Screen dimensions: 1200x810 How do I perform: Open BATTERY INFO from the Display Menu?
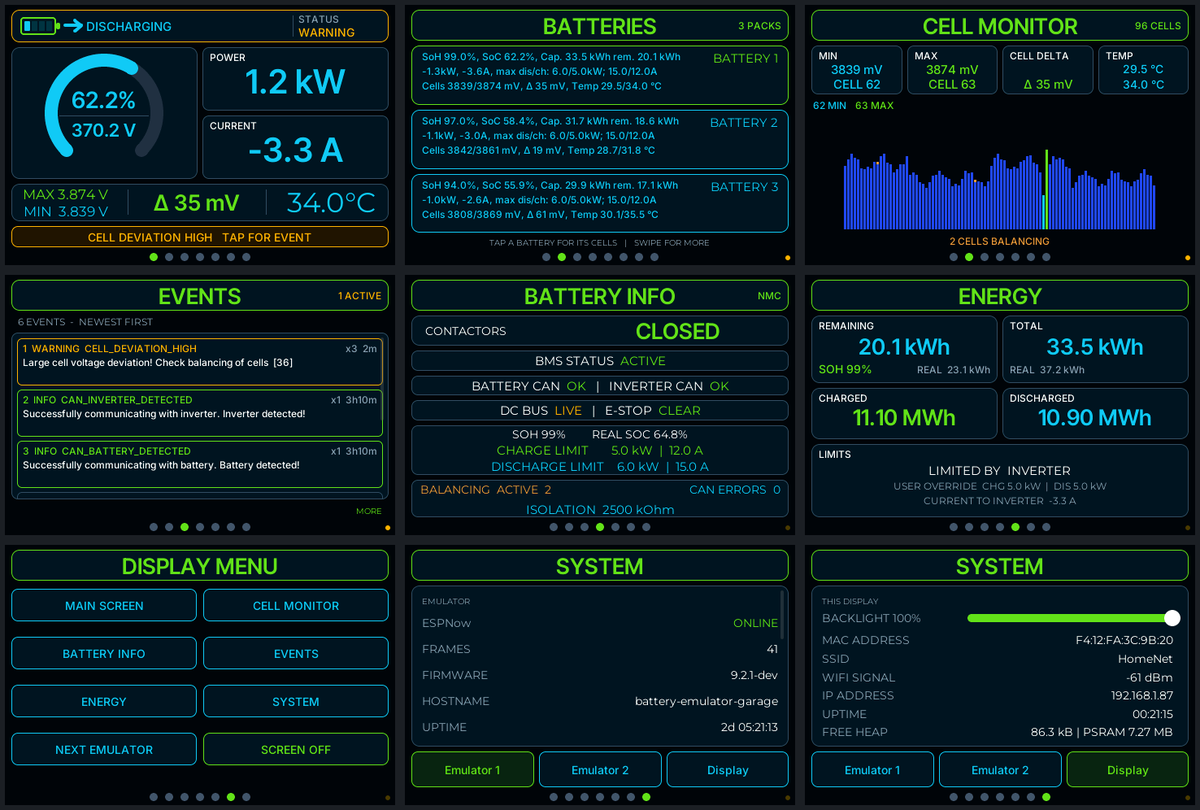click(104, 653)
